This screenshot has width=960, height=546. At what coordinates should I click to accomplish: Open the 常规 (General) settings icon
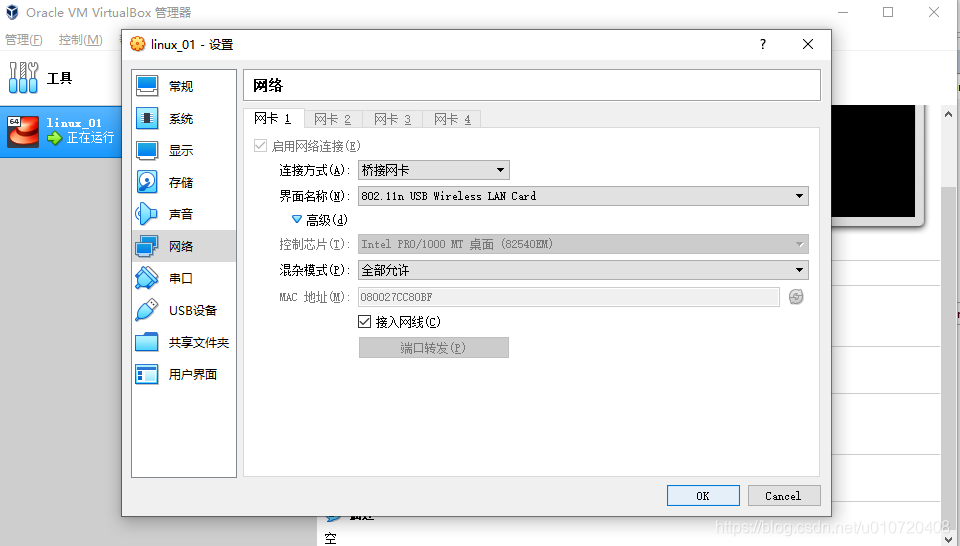(x=147, y=86)
